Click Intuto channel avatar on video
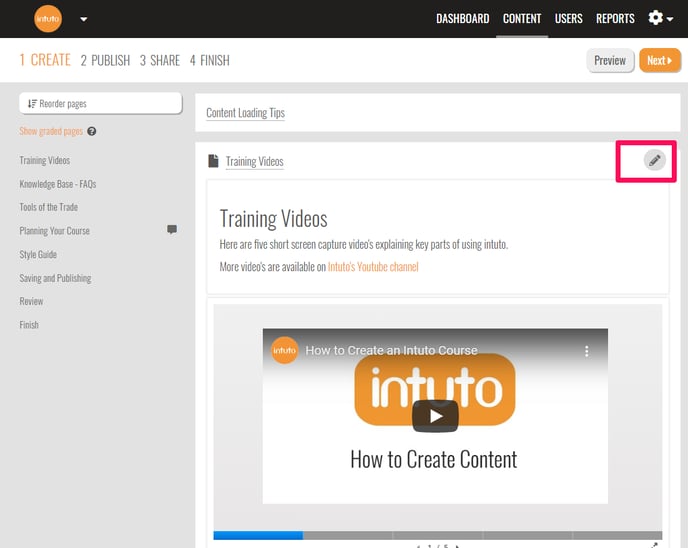 point(284,350)
